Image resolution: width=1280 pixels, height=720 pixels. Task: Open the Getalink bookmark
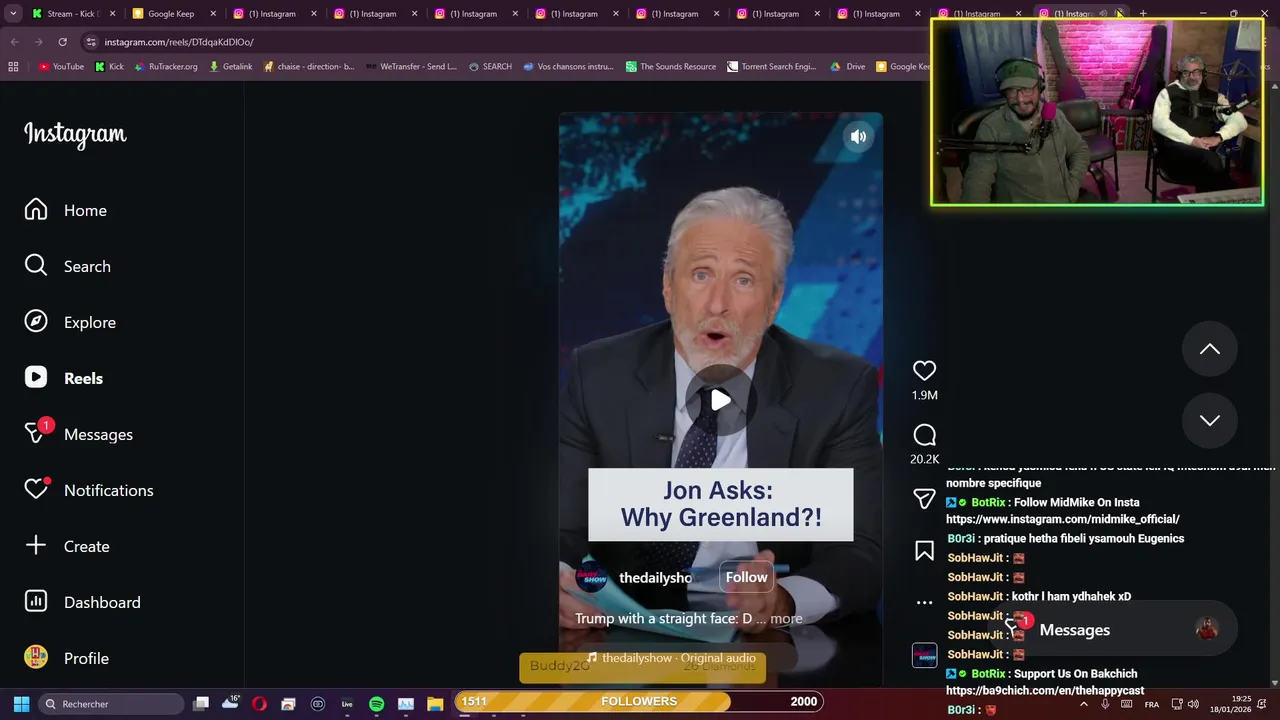230,66
